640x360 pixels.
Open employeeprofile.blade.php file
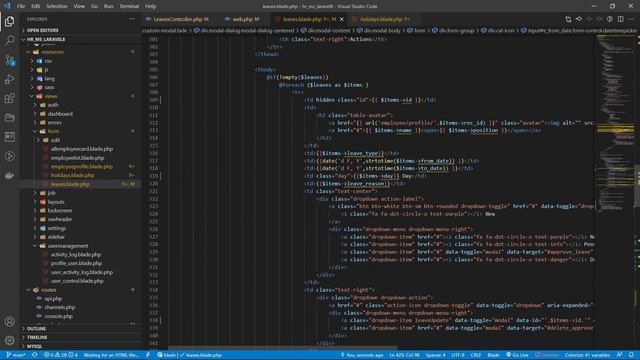[80, 167]
